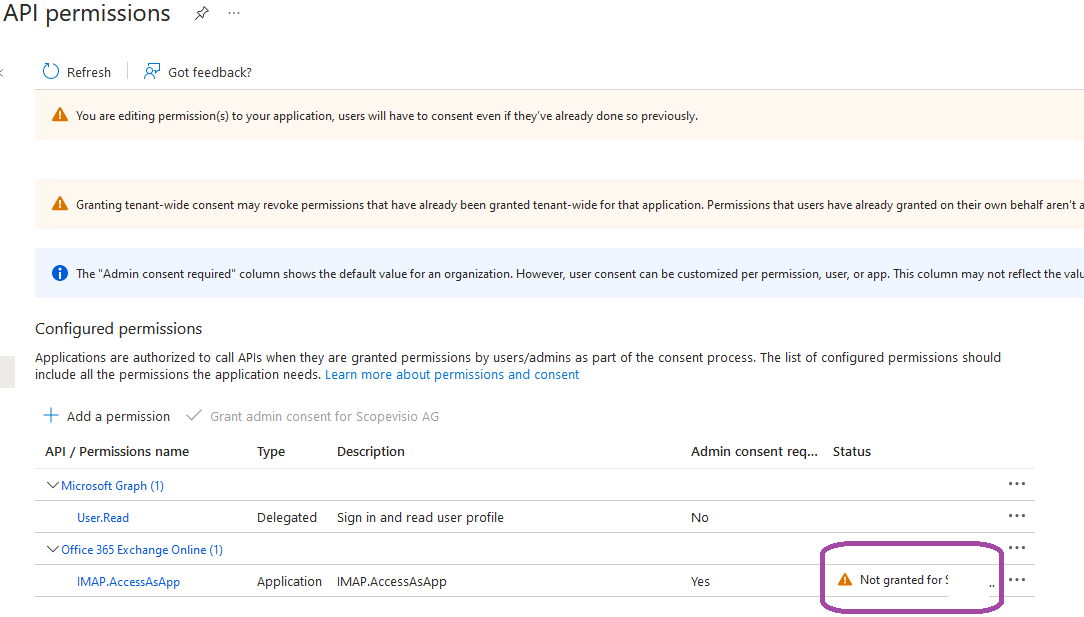
Task: Open ellipsis menu for User.Read row
Action: 1017,516
